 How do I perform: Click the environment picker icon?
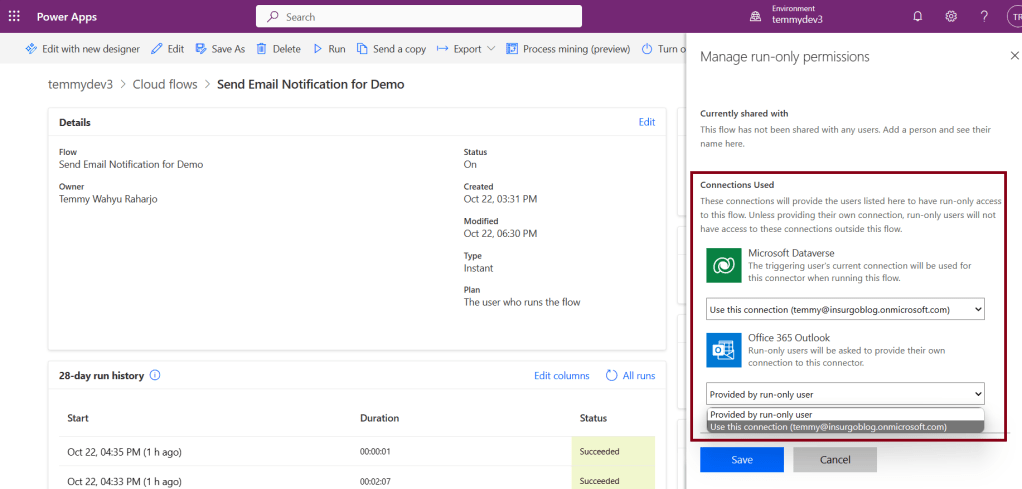[755, 17]
